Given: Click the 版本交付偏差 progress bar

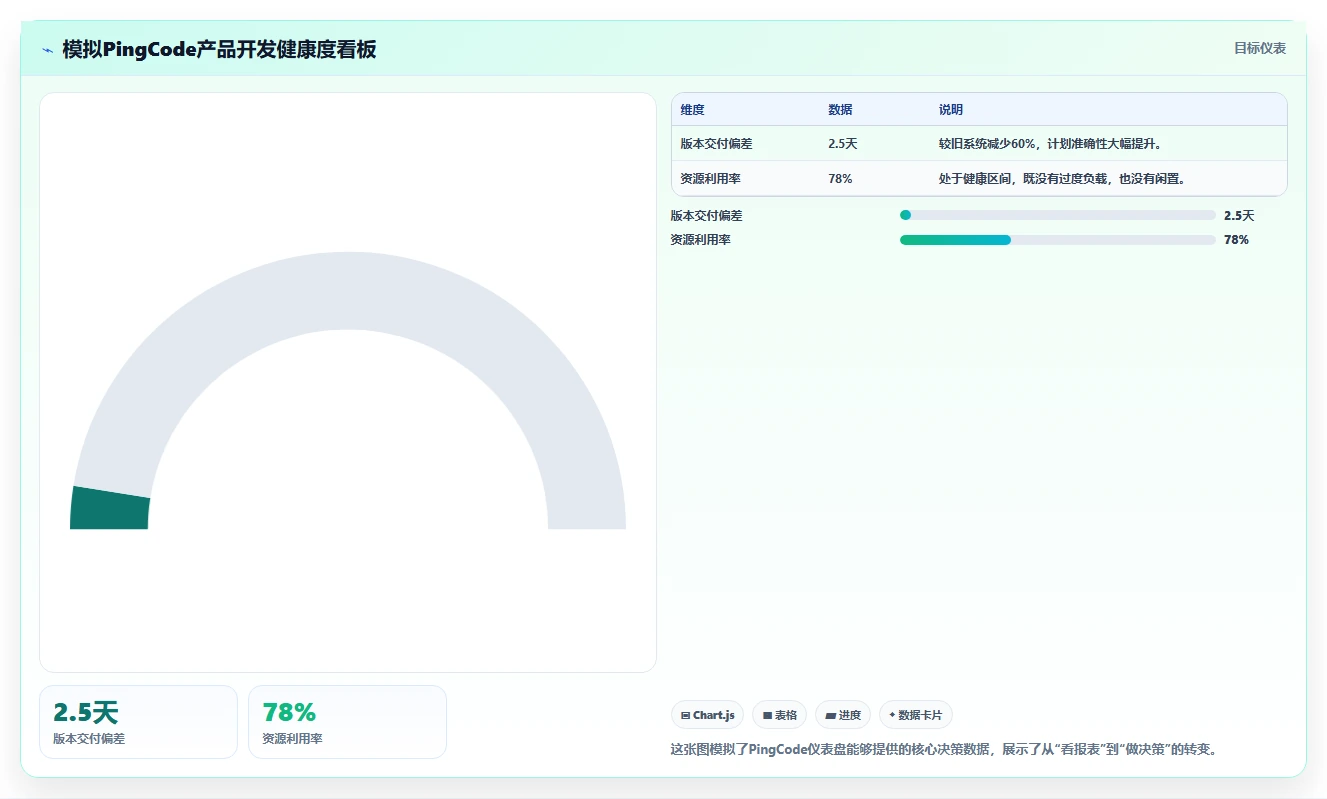Looking at the screenshot, I should coord(1058,215).
